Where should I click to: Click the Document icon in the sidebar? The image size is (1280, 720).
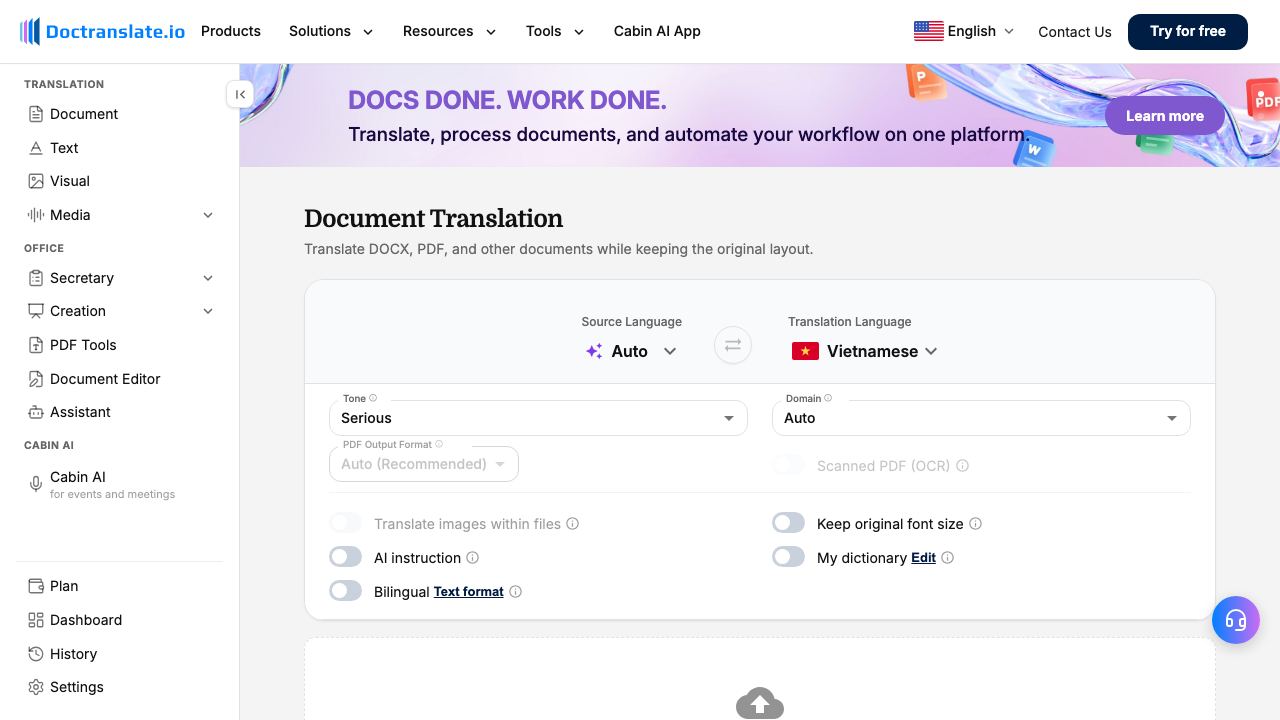click(x=36, y=114)
